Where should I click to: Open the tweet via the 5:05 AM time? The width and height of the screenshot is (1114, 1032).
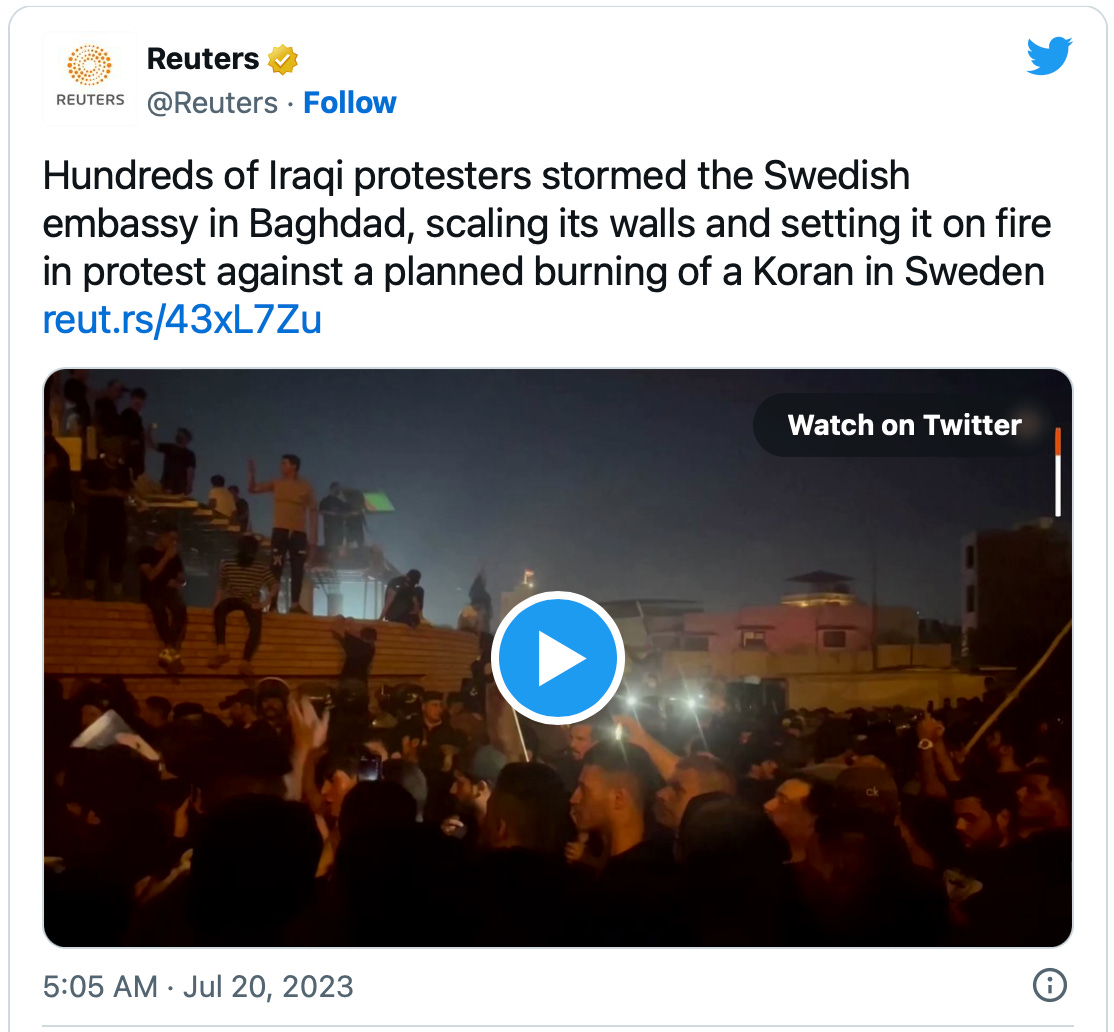(100, 987)
